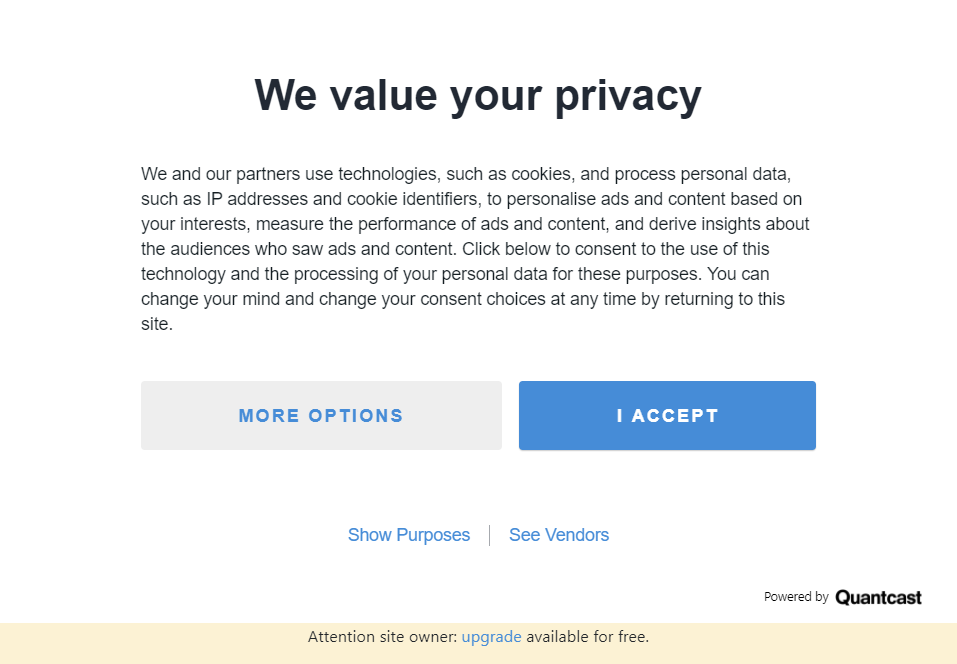The image size is (957, 664).
Task: Click the phrase "change your consent choices"
Action: (x=437, y=299)
